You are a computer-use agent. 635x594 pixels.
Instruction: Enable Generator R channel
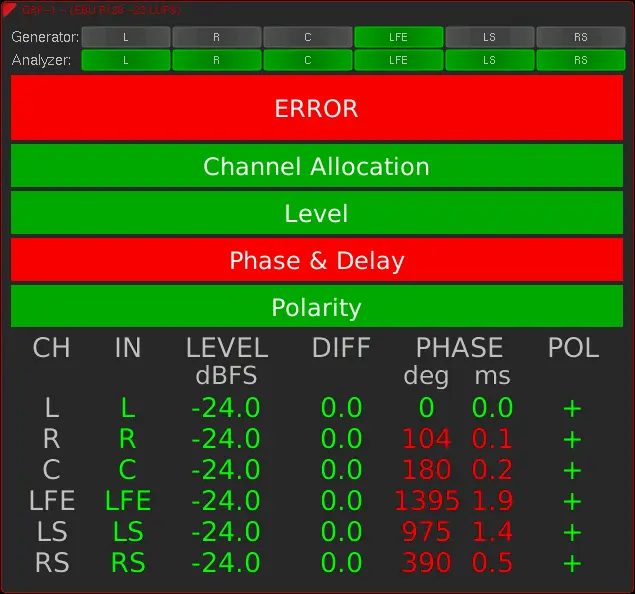coord(217,37)
